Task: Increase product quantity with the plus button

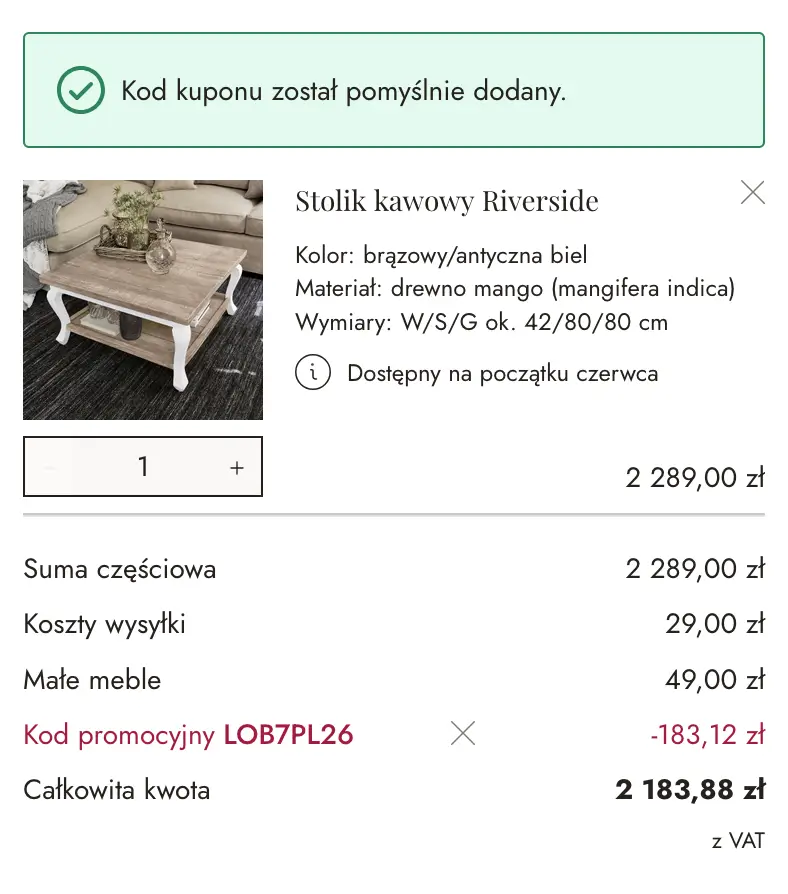Action: (x=236, y=466)
